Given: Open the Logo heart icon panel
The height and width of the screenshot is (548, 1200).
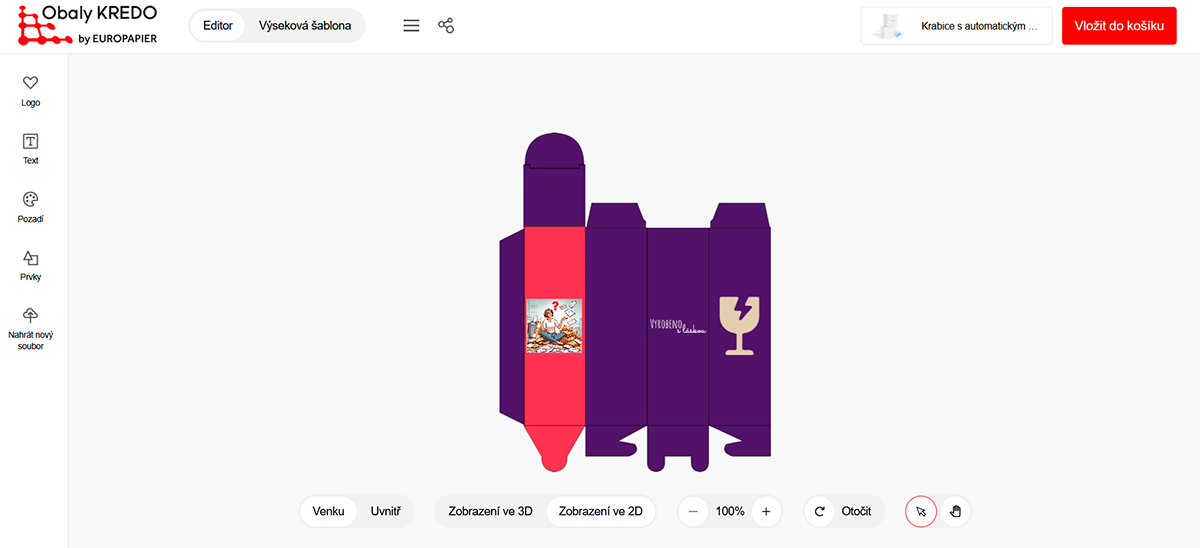Looking at the screenshot, I should pos(31,84).
